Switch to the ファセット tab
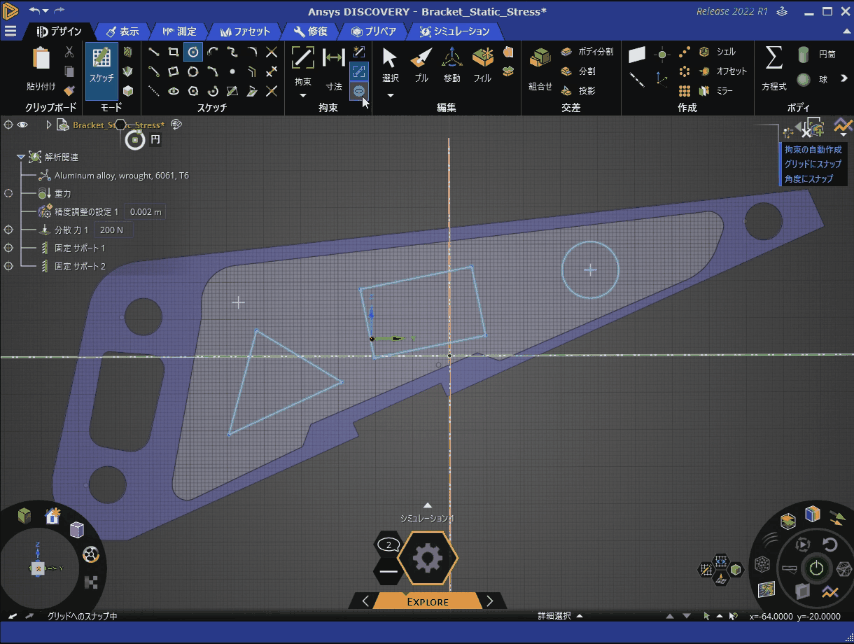854x644 pixels. point(245,32)
